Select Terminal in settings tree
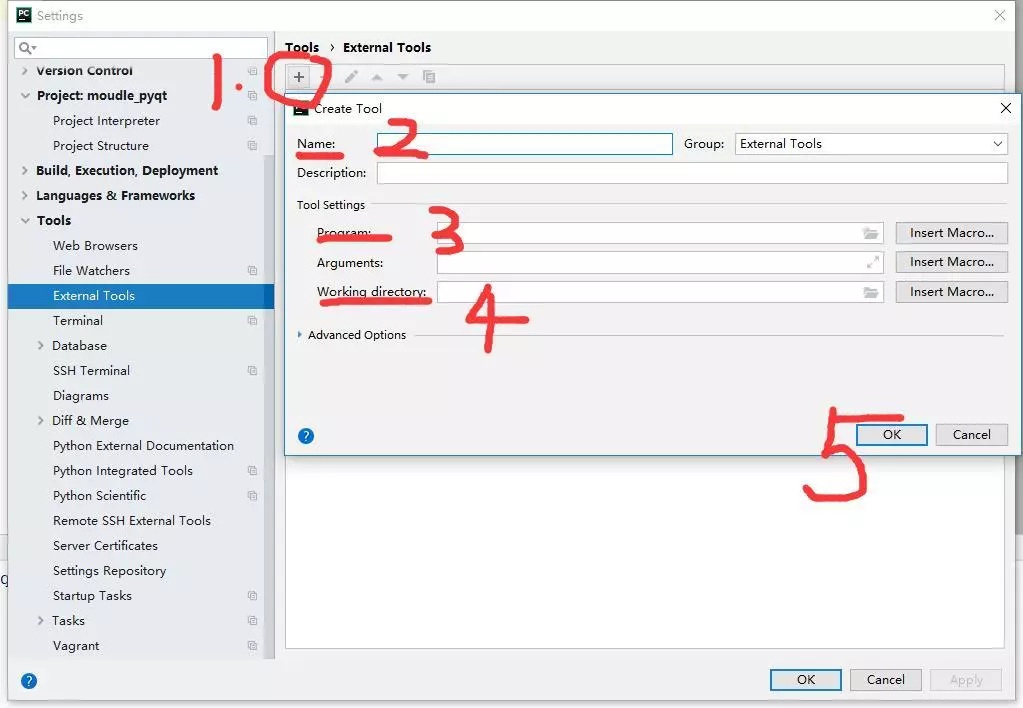This screenshot has height=708, width=1023. click(x=78, y=320)
